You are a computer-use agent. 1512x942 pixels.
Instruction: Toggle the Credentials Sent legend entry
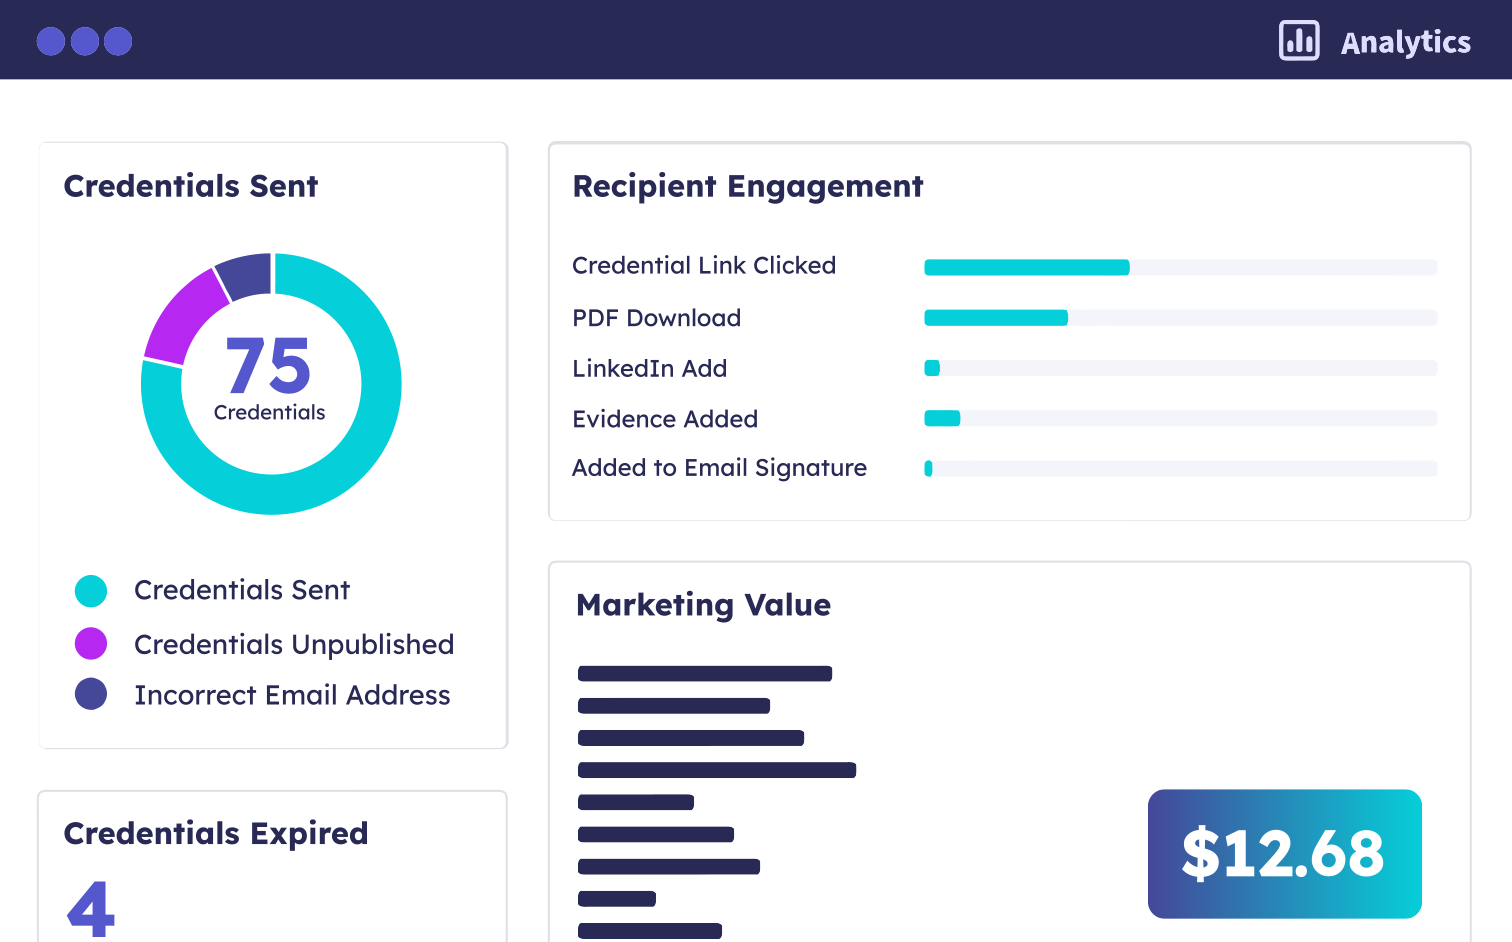tap(242, 590)
